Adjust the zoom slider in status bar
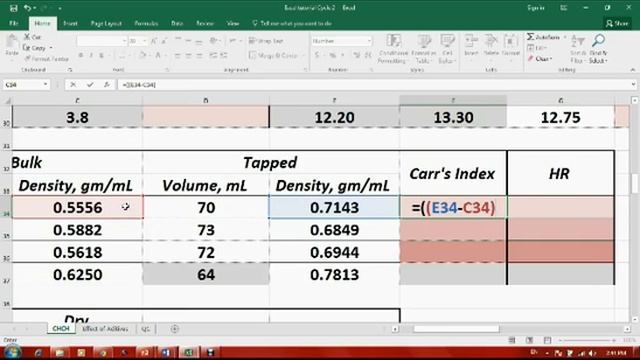Image resolution: width=640 pixels, height=360 pixels. (588, 340)
